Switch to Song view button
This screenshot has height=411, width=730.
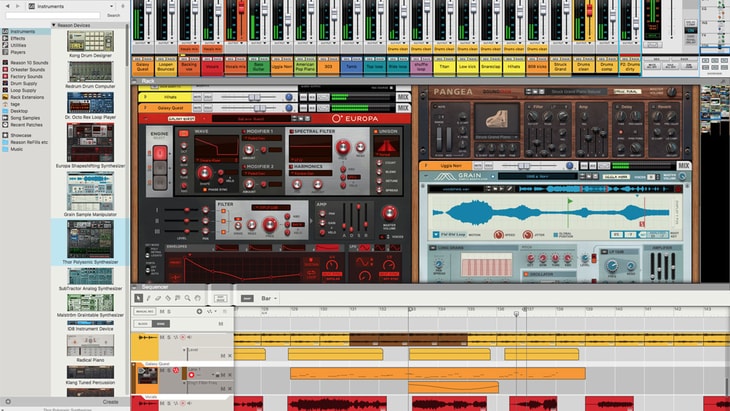tap(161, 323)
